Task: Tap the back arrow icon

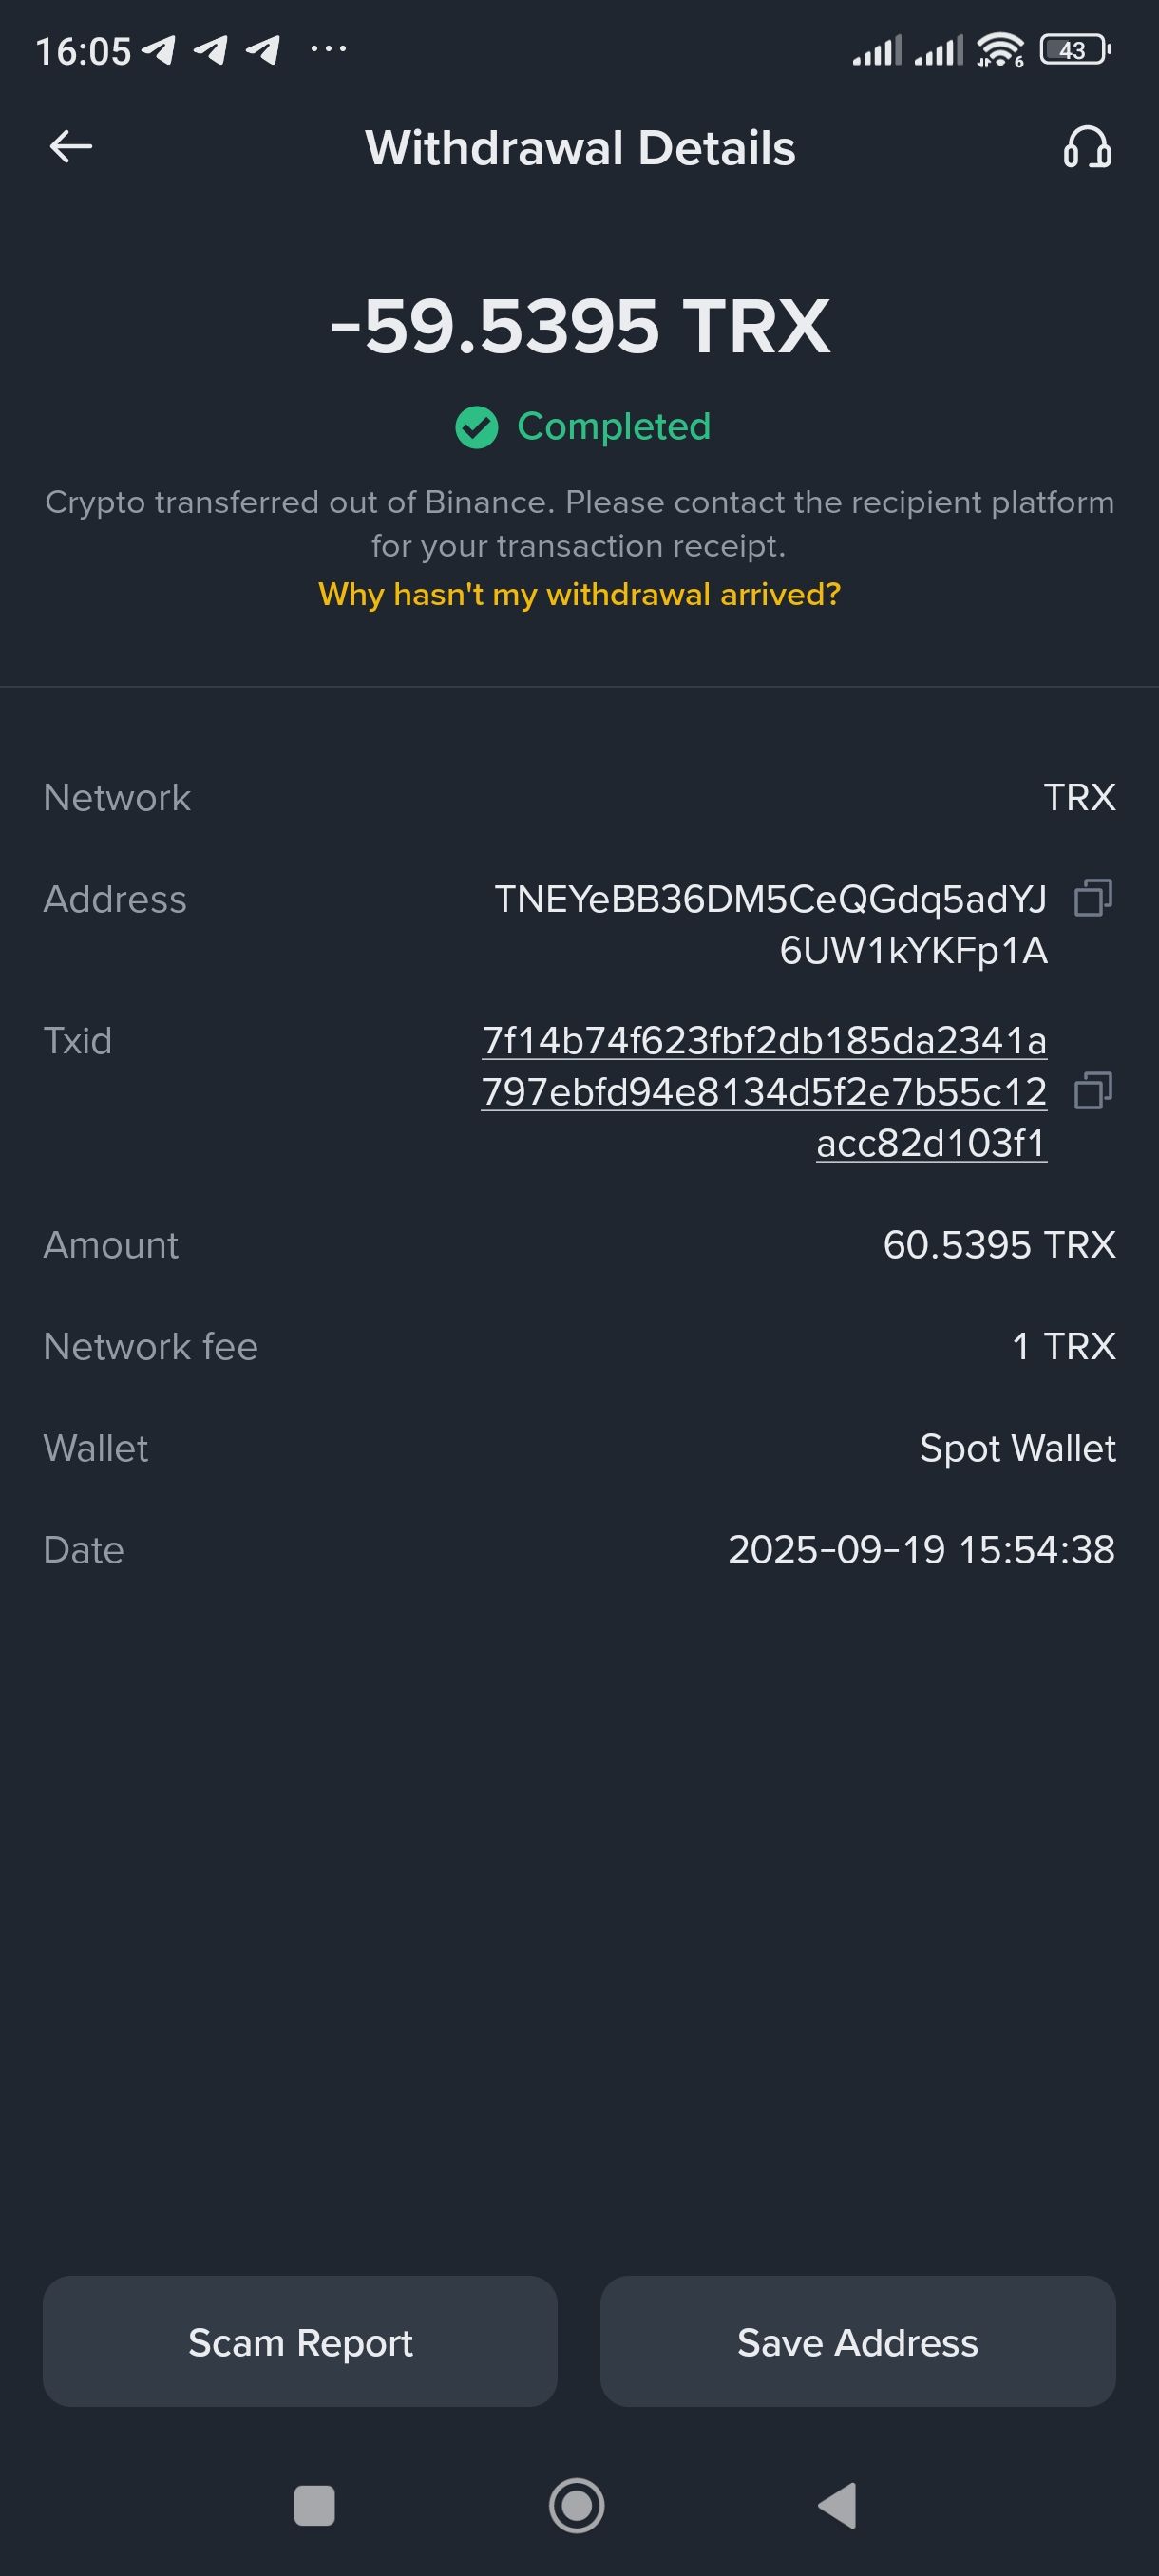Action: coord(71,147)
